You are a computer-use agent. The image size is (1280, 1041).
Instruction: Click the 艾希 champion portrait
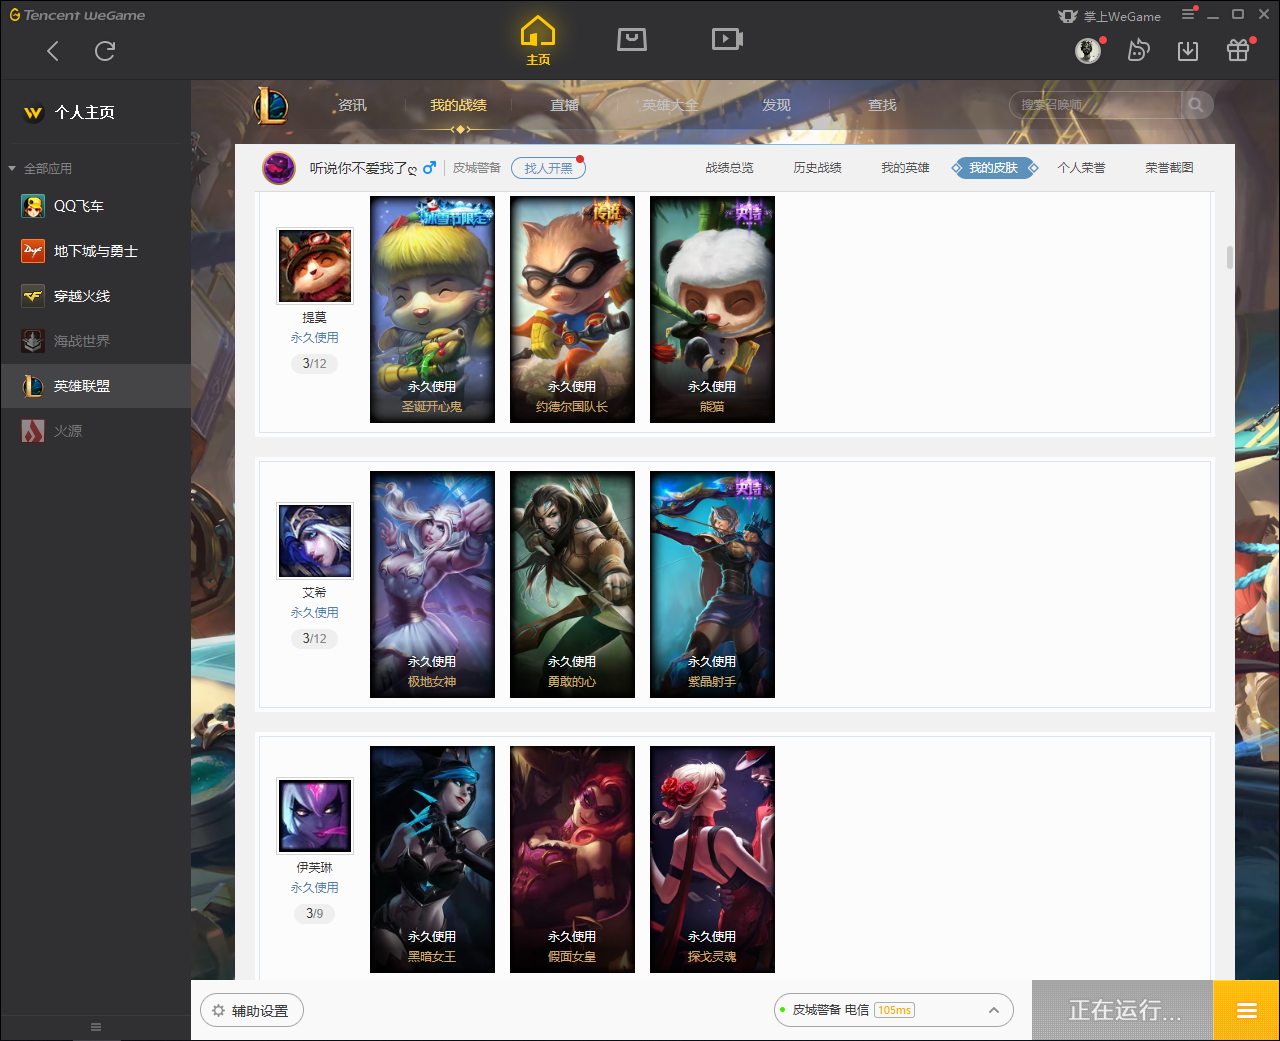tap(315, 540)
